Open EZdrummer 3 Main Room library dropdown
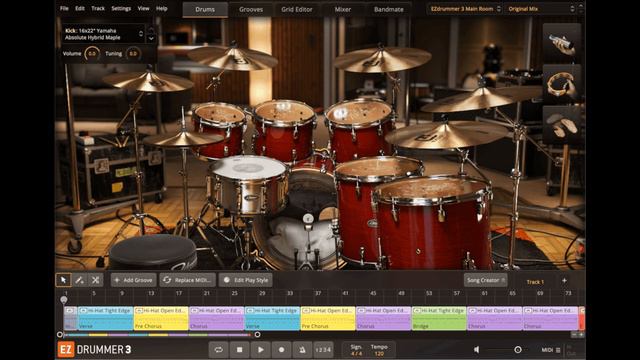640x360 pixels. (465, 9)
